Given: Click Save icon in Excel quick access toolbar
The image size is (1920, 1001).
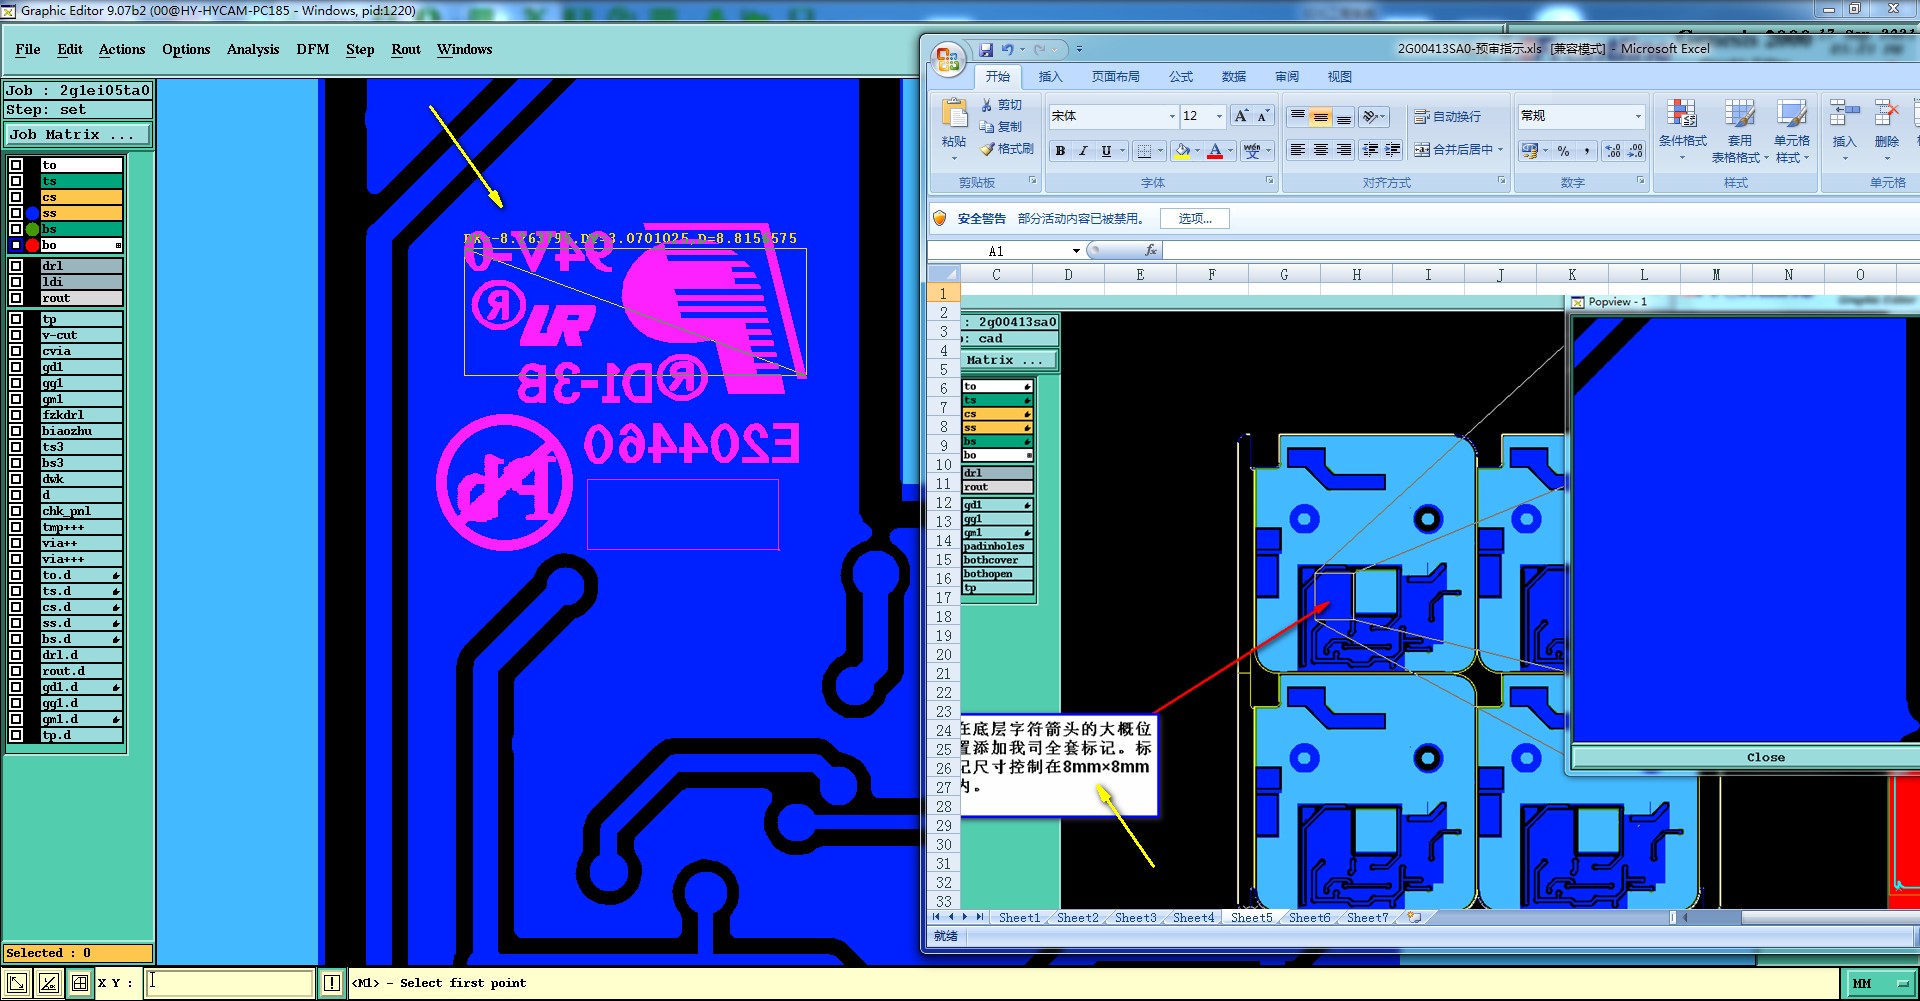Looking at the screenshot, I should tap(986, 49).
